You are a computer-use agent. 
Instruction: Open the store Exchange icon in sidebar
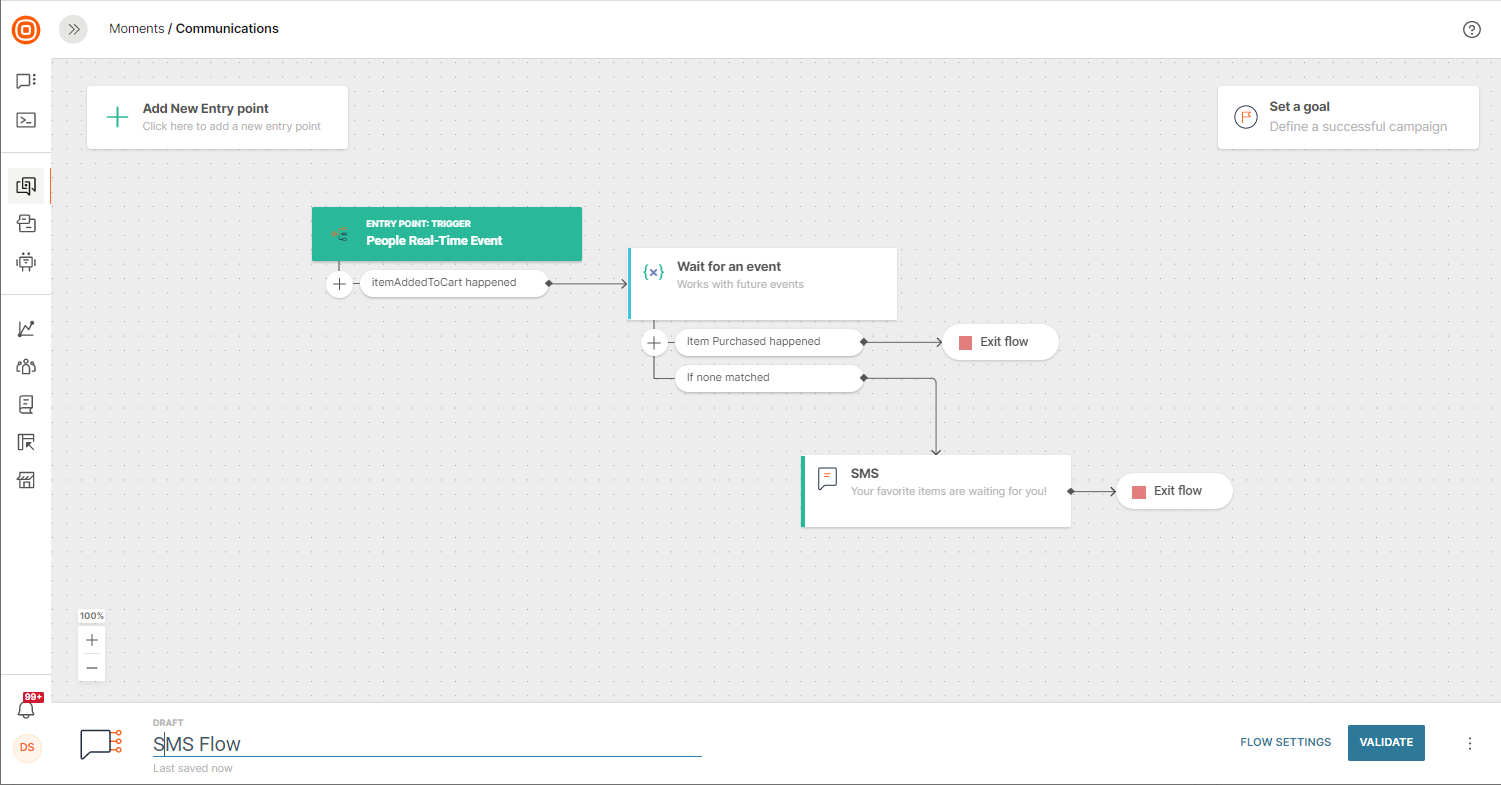point(26,480)
